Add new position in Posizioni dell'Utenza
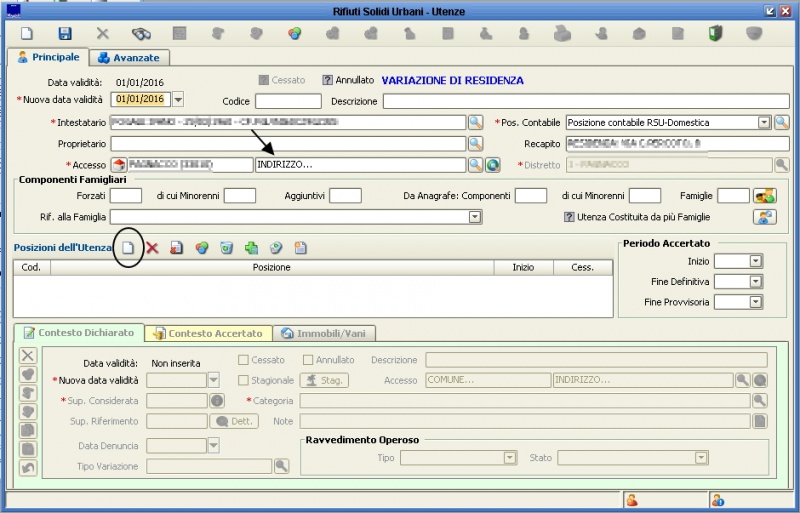The width and height of the screenshot is (800, 513). click(127, 247)
